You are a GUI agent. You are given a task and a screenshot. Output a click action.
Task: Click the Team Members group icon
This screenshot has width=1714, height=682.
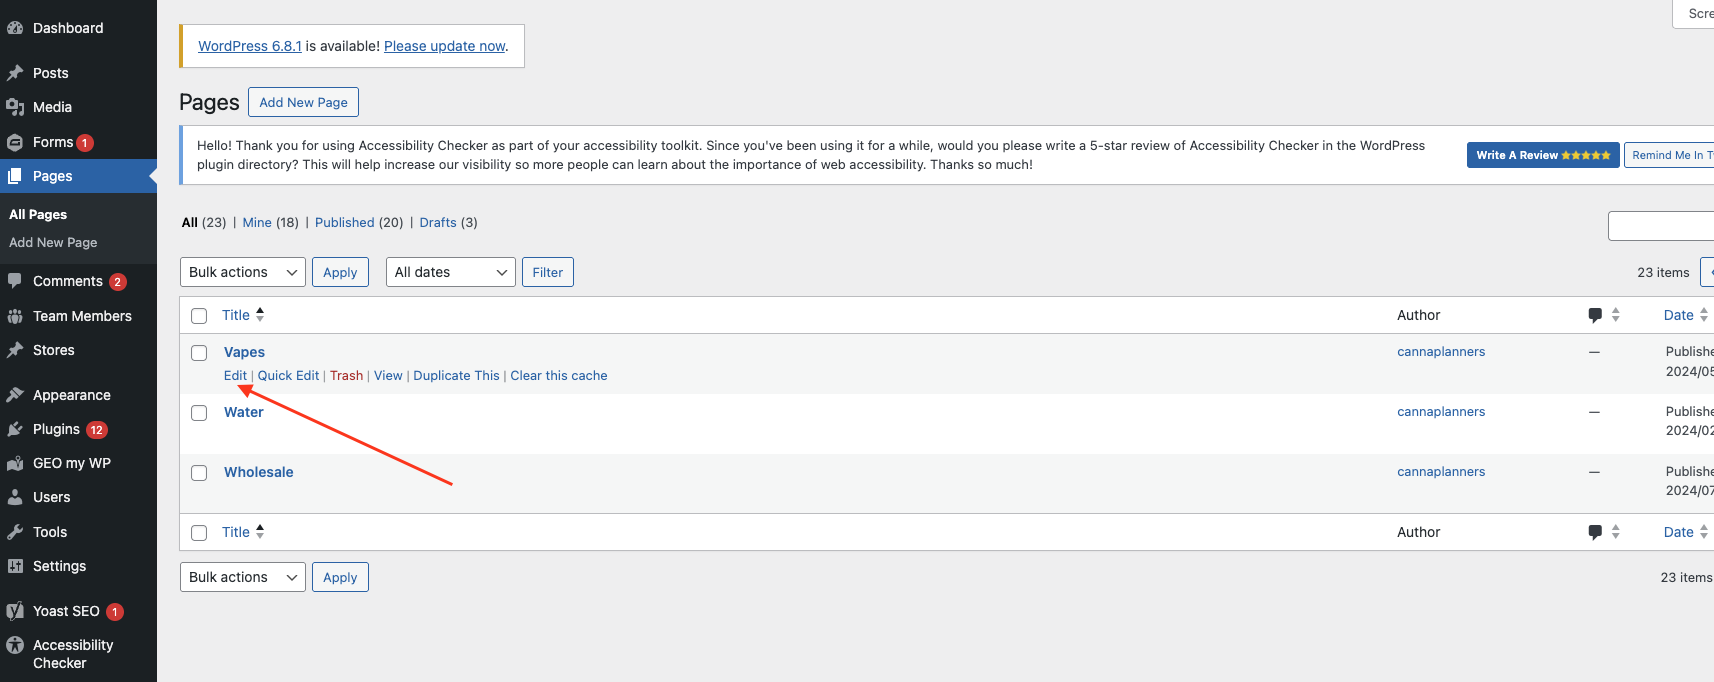(x=15, y=316)
